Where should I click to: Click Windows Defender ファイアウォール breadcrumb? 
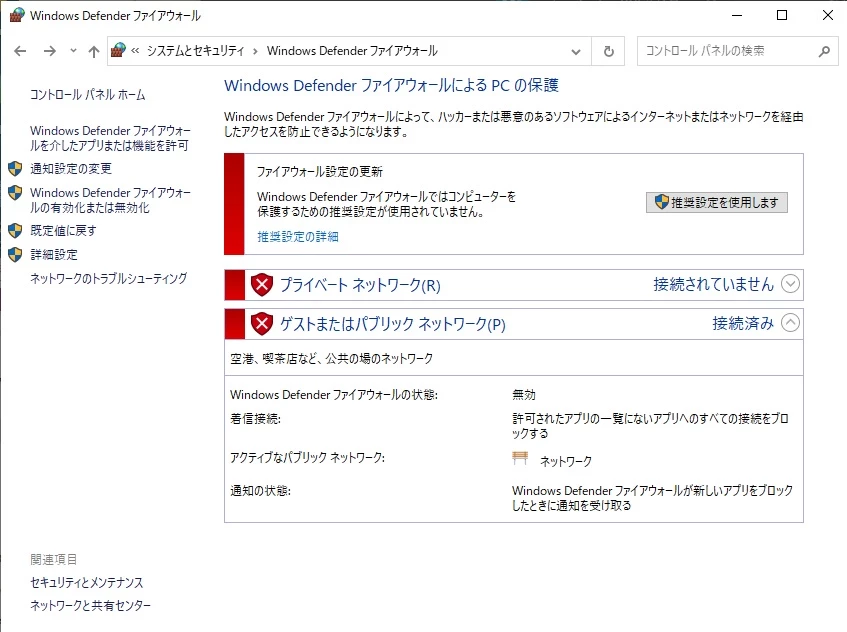click(352, 51)
